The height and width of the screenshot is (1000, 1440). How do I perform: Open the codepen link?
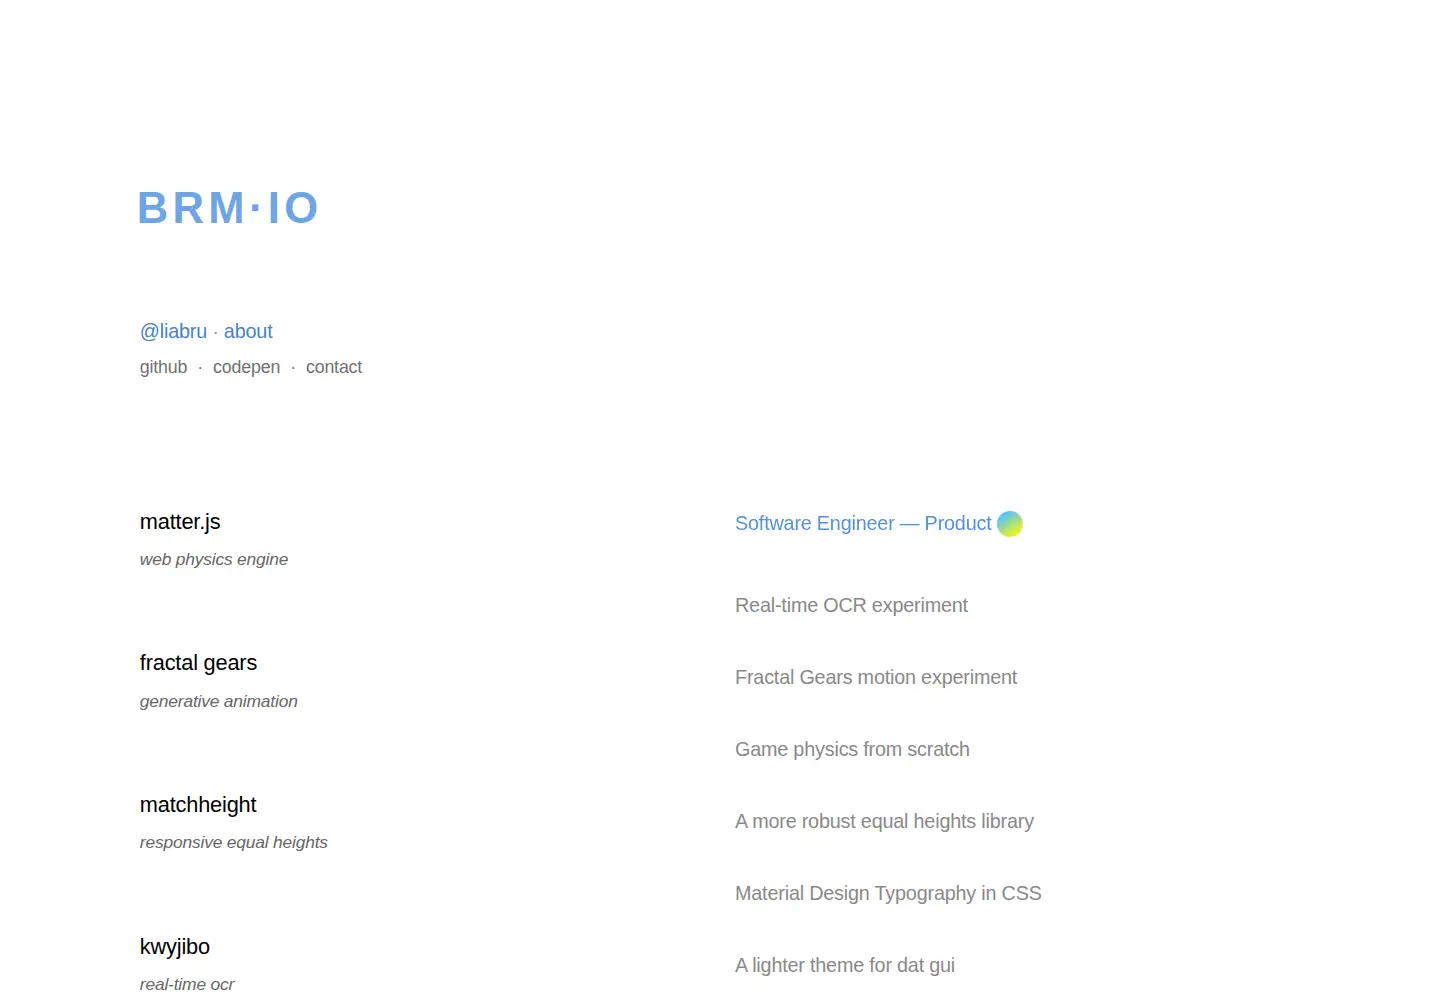tap(246, 367)
